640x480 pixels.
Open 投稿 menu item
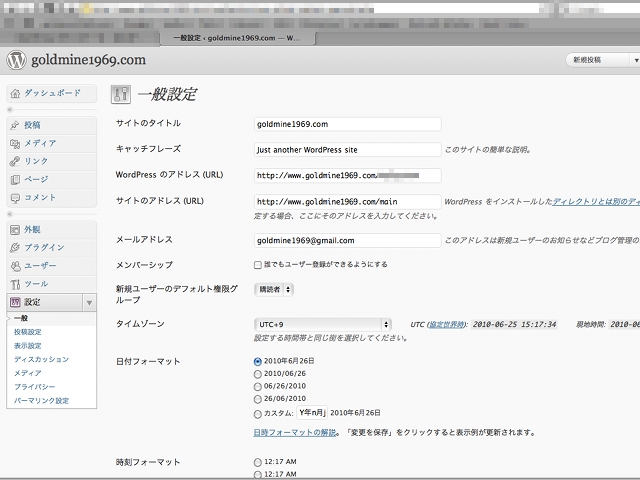click(32, 125)
